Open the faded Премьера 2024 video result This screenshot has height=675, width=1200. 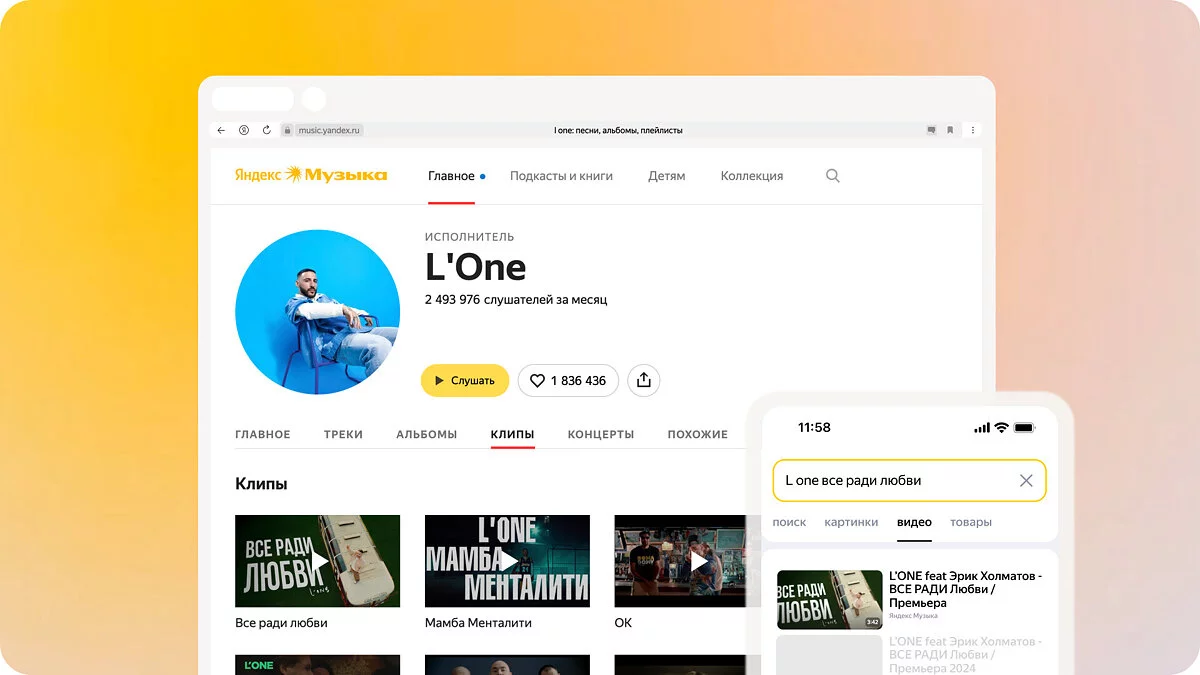coord(965,654)
